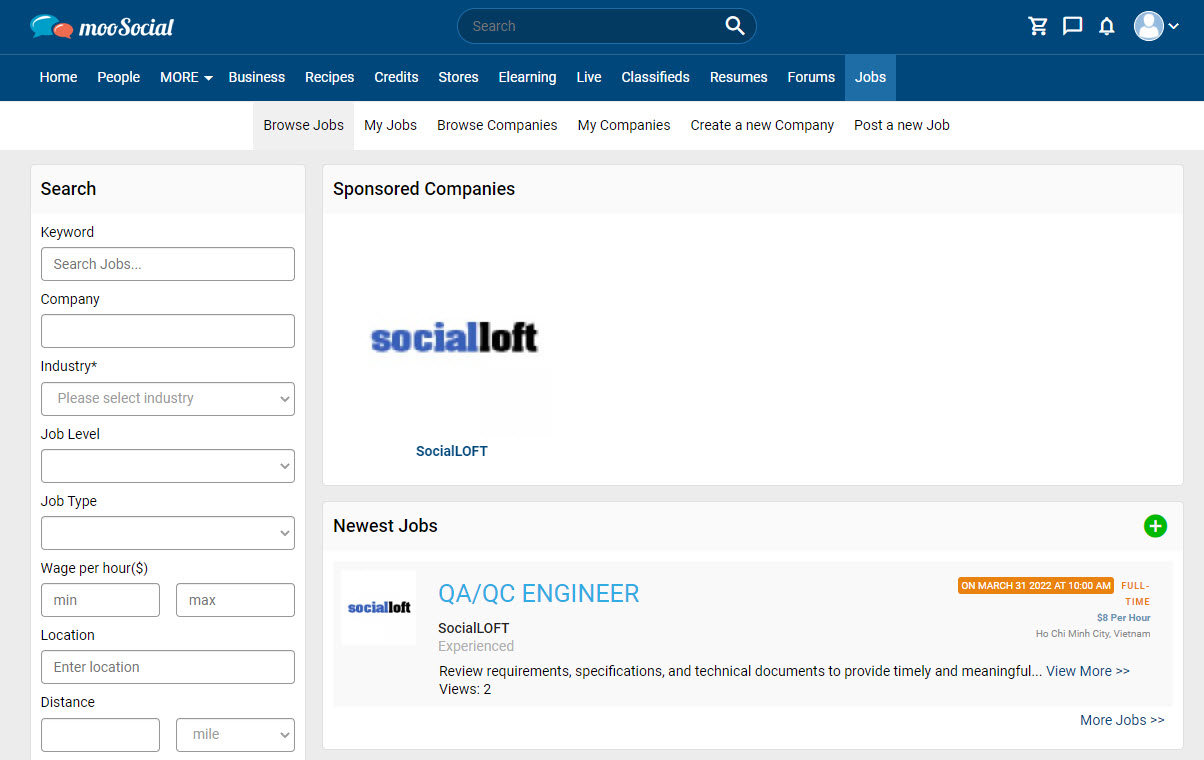Image resolution: width=1204 pixels, height=760 pixels.
Task: Click the wage min field
Action: pyautogui.click(x=100, y=600)
